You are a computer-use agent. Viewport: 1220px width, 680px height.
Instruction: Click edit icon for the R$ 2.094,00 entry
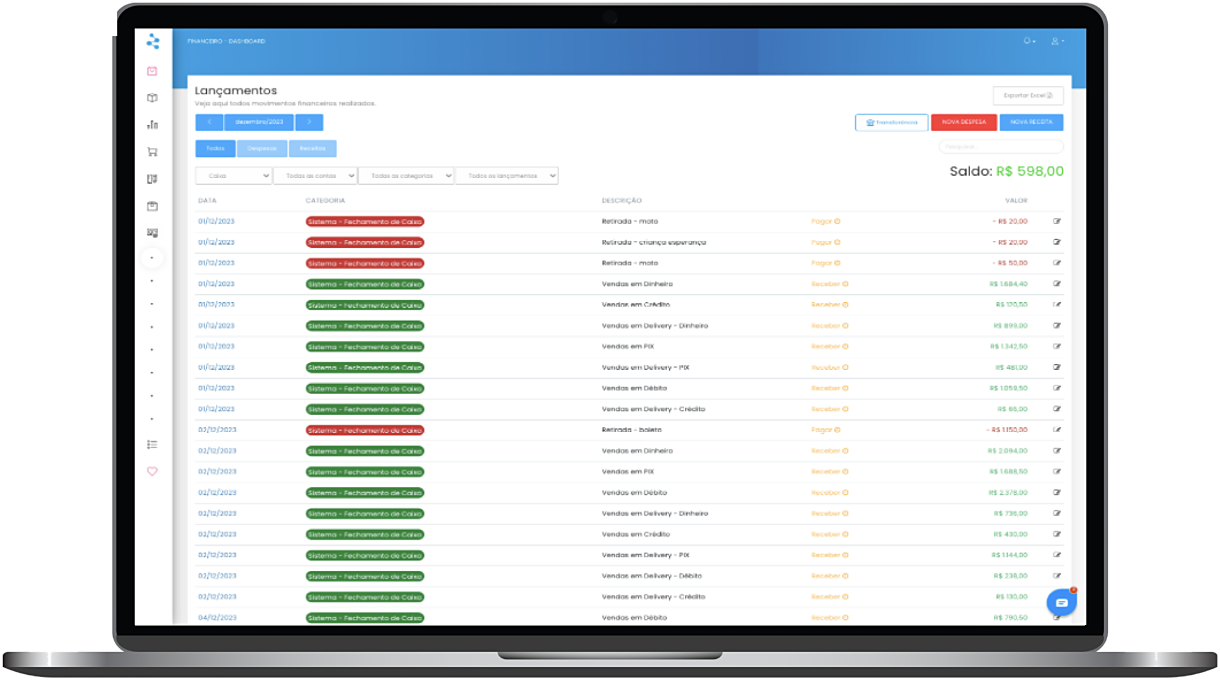pyautogui.click(x=1057, y=451)
